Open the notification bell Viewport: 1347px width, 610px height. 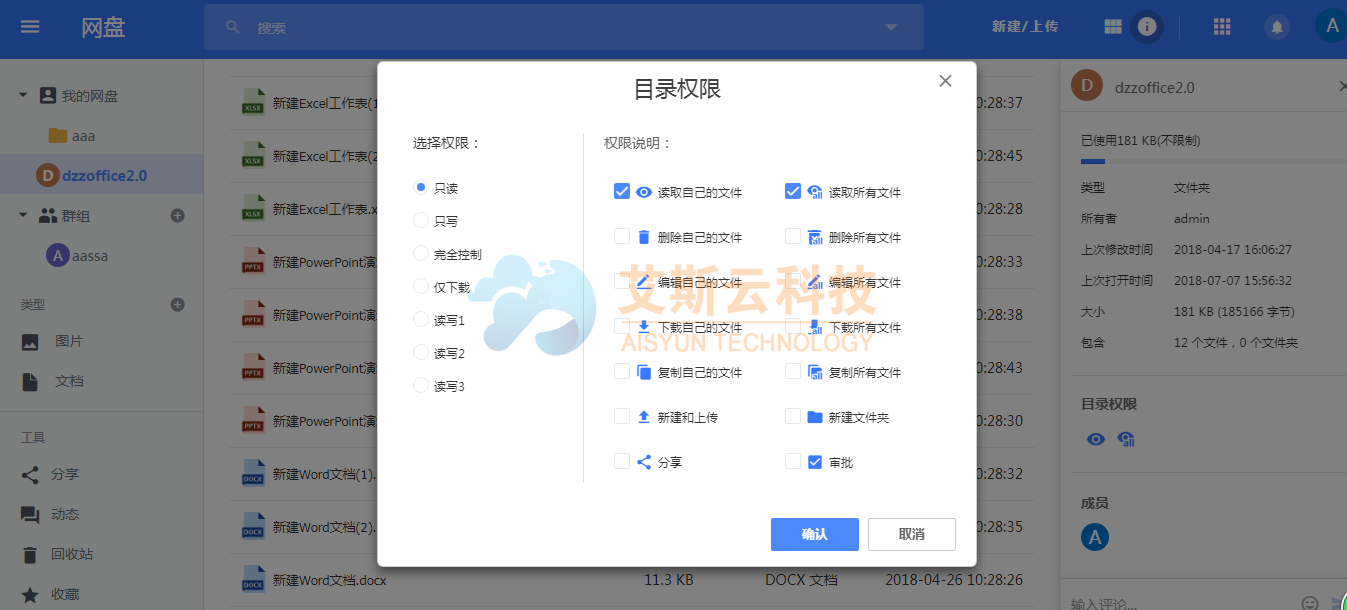[1276, 26]
